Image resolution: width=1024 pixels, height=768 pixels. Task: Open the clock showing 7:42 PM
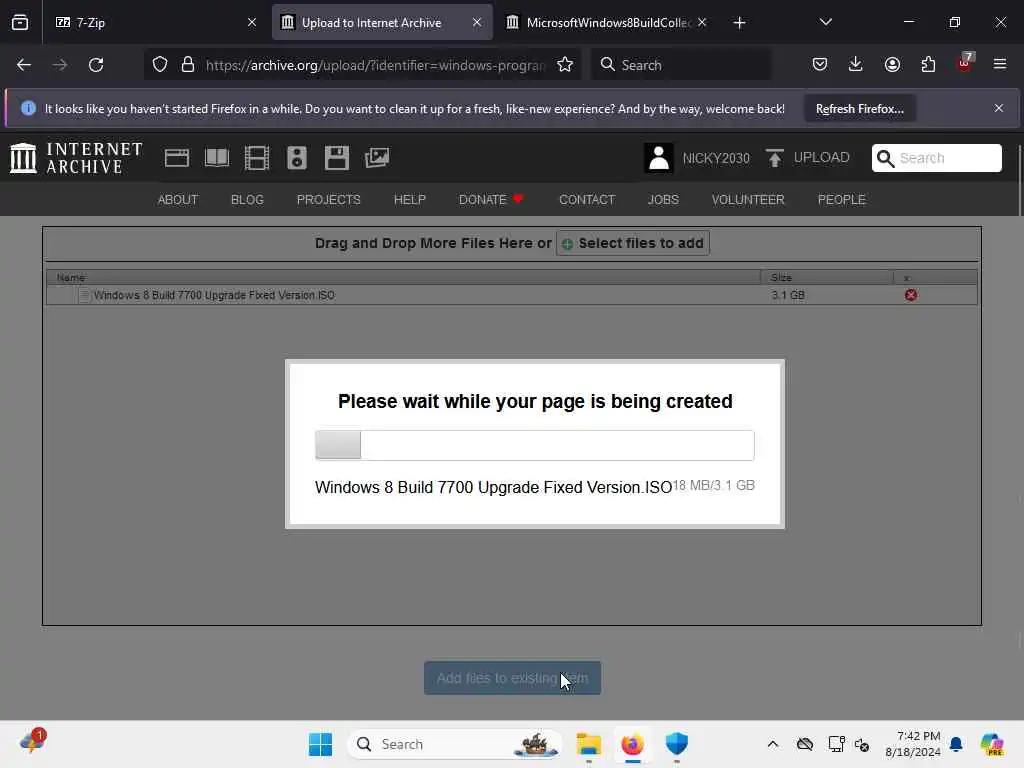coord(913,744)
